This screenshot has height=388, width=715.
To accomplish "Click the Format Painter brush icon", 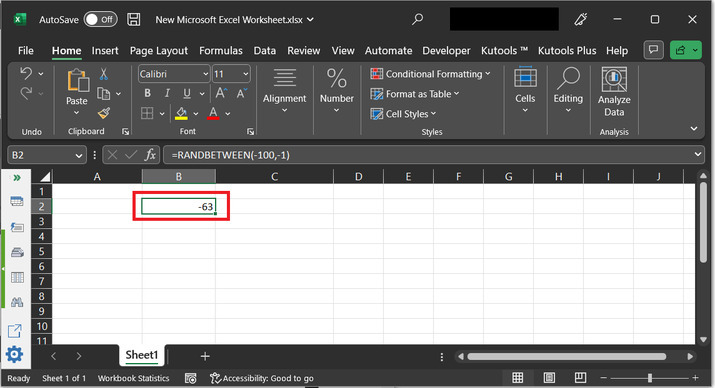I will click(104, 113).
